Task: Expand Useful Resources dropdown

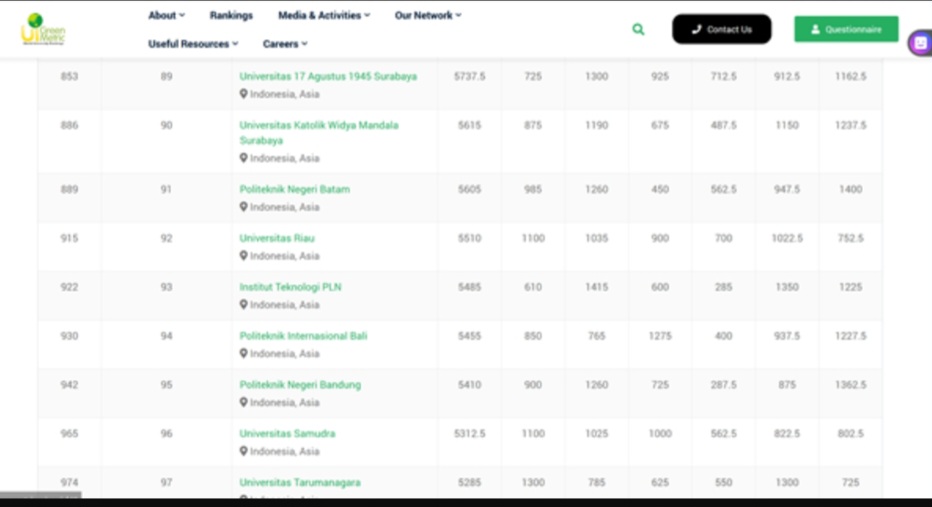Action: point(193,44)
